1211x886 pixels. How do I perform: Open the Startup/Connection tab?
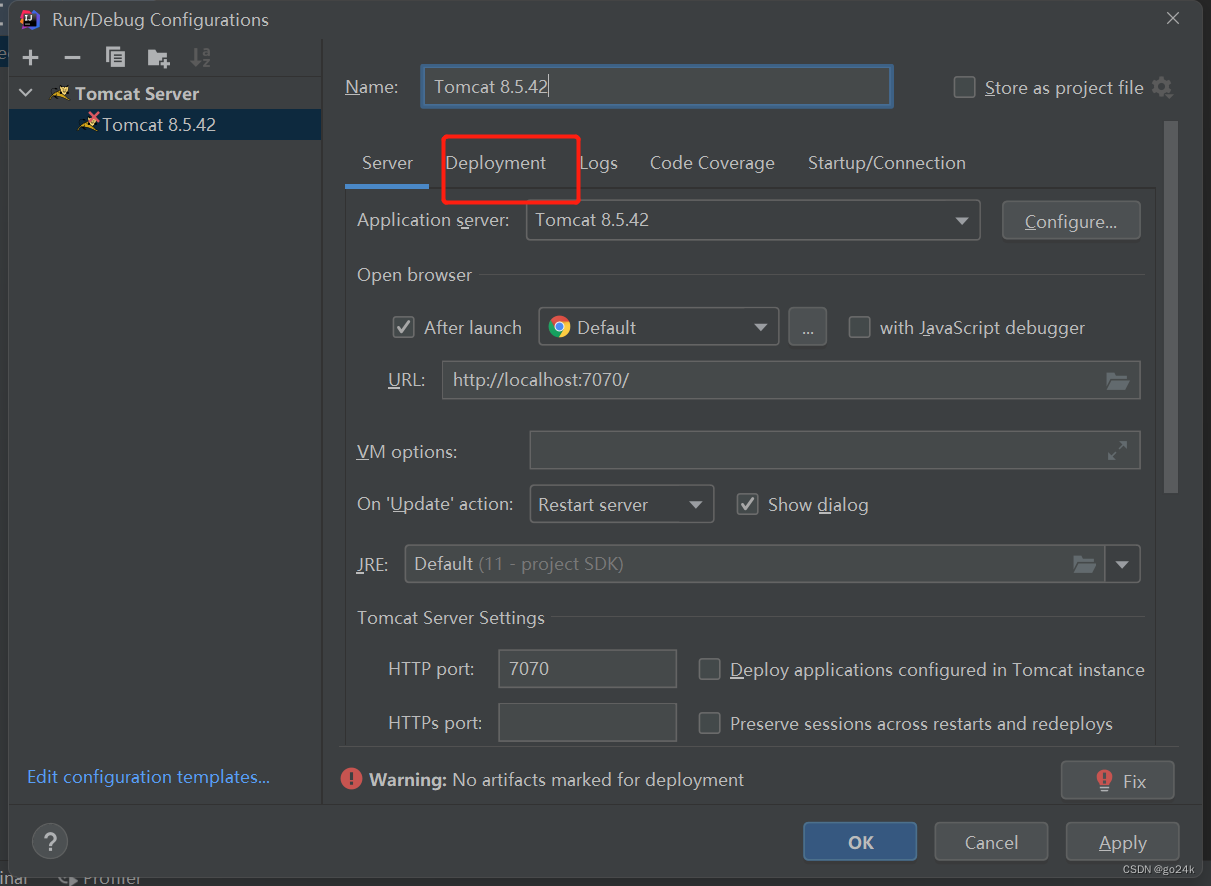click(887, 163)
